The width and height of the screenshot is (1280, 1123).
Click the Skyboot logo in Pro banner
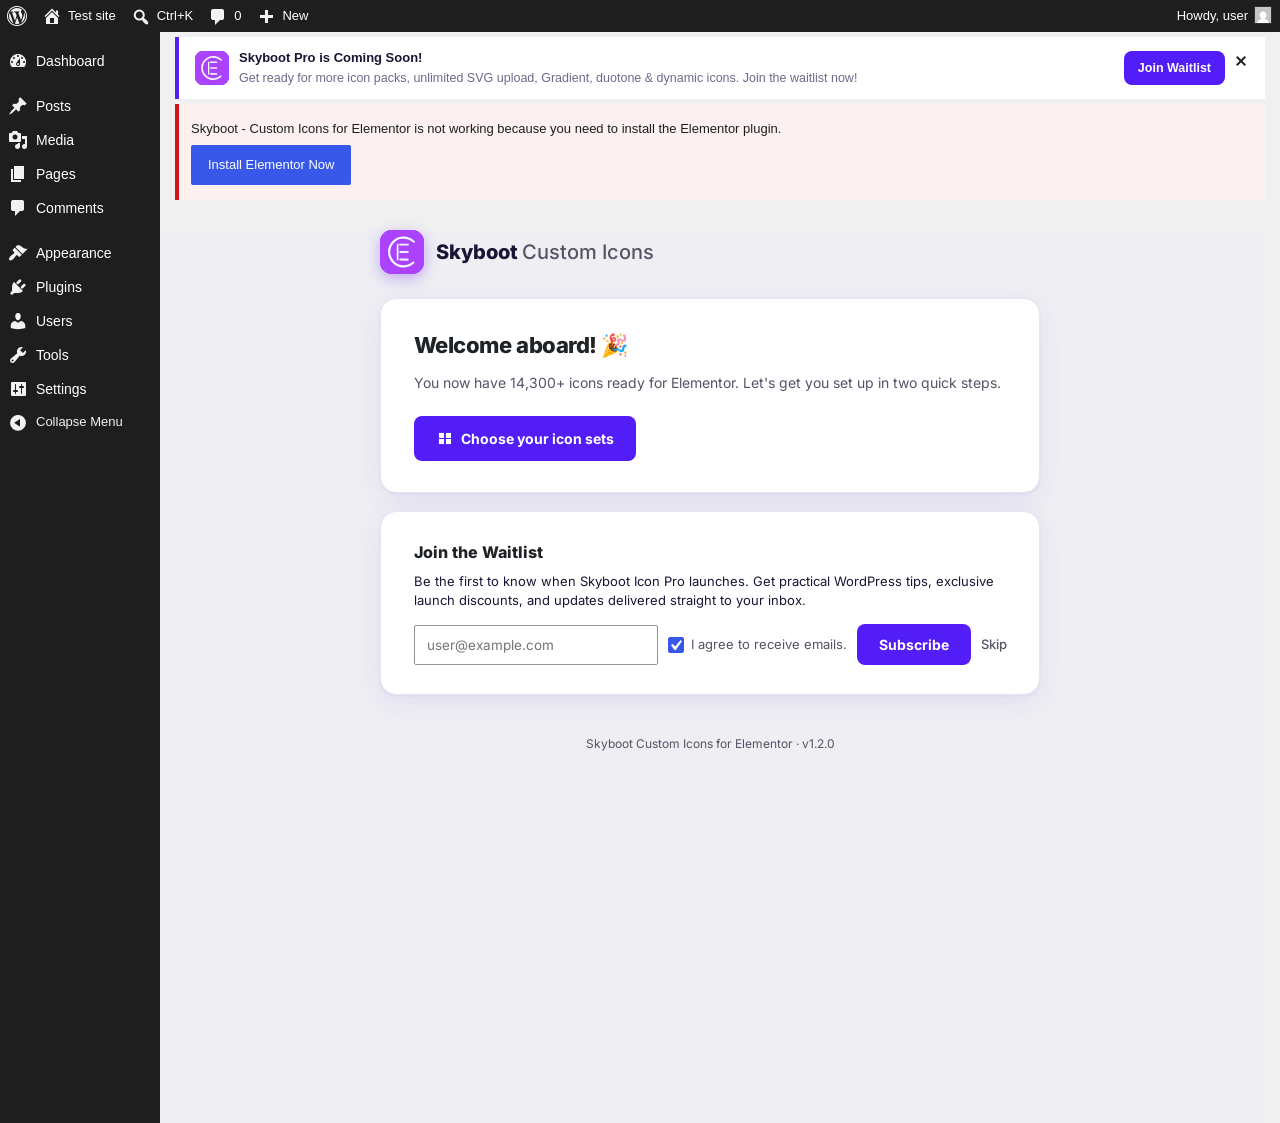[x=212, y=68]
